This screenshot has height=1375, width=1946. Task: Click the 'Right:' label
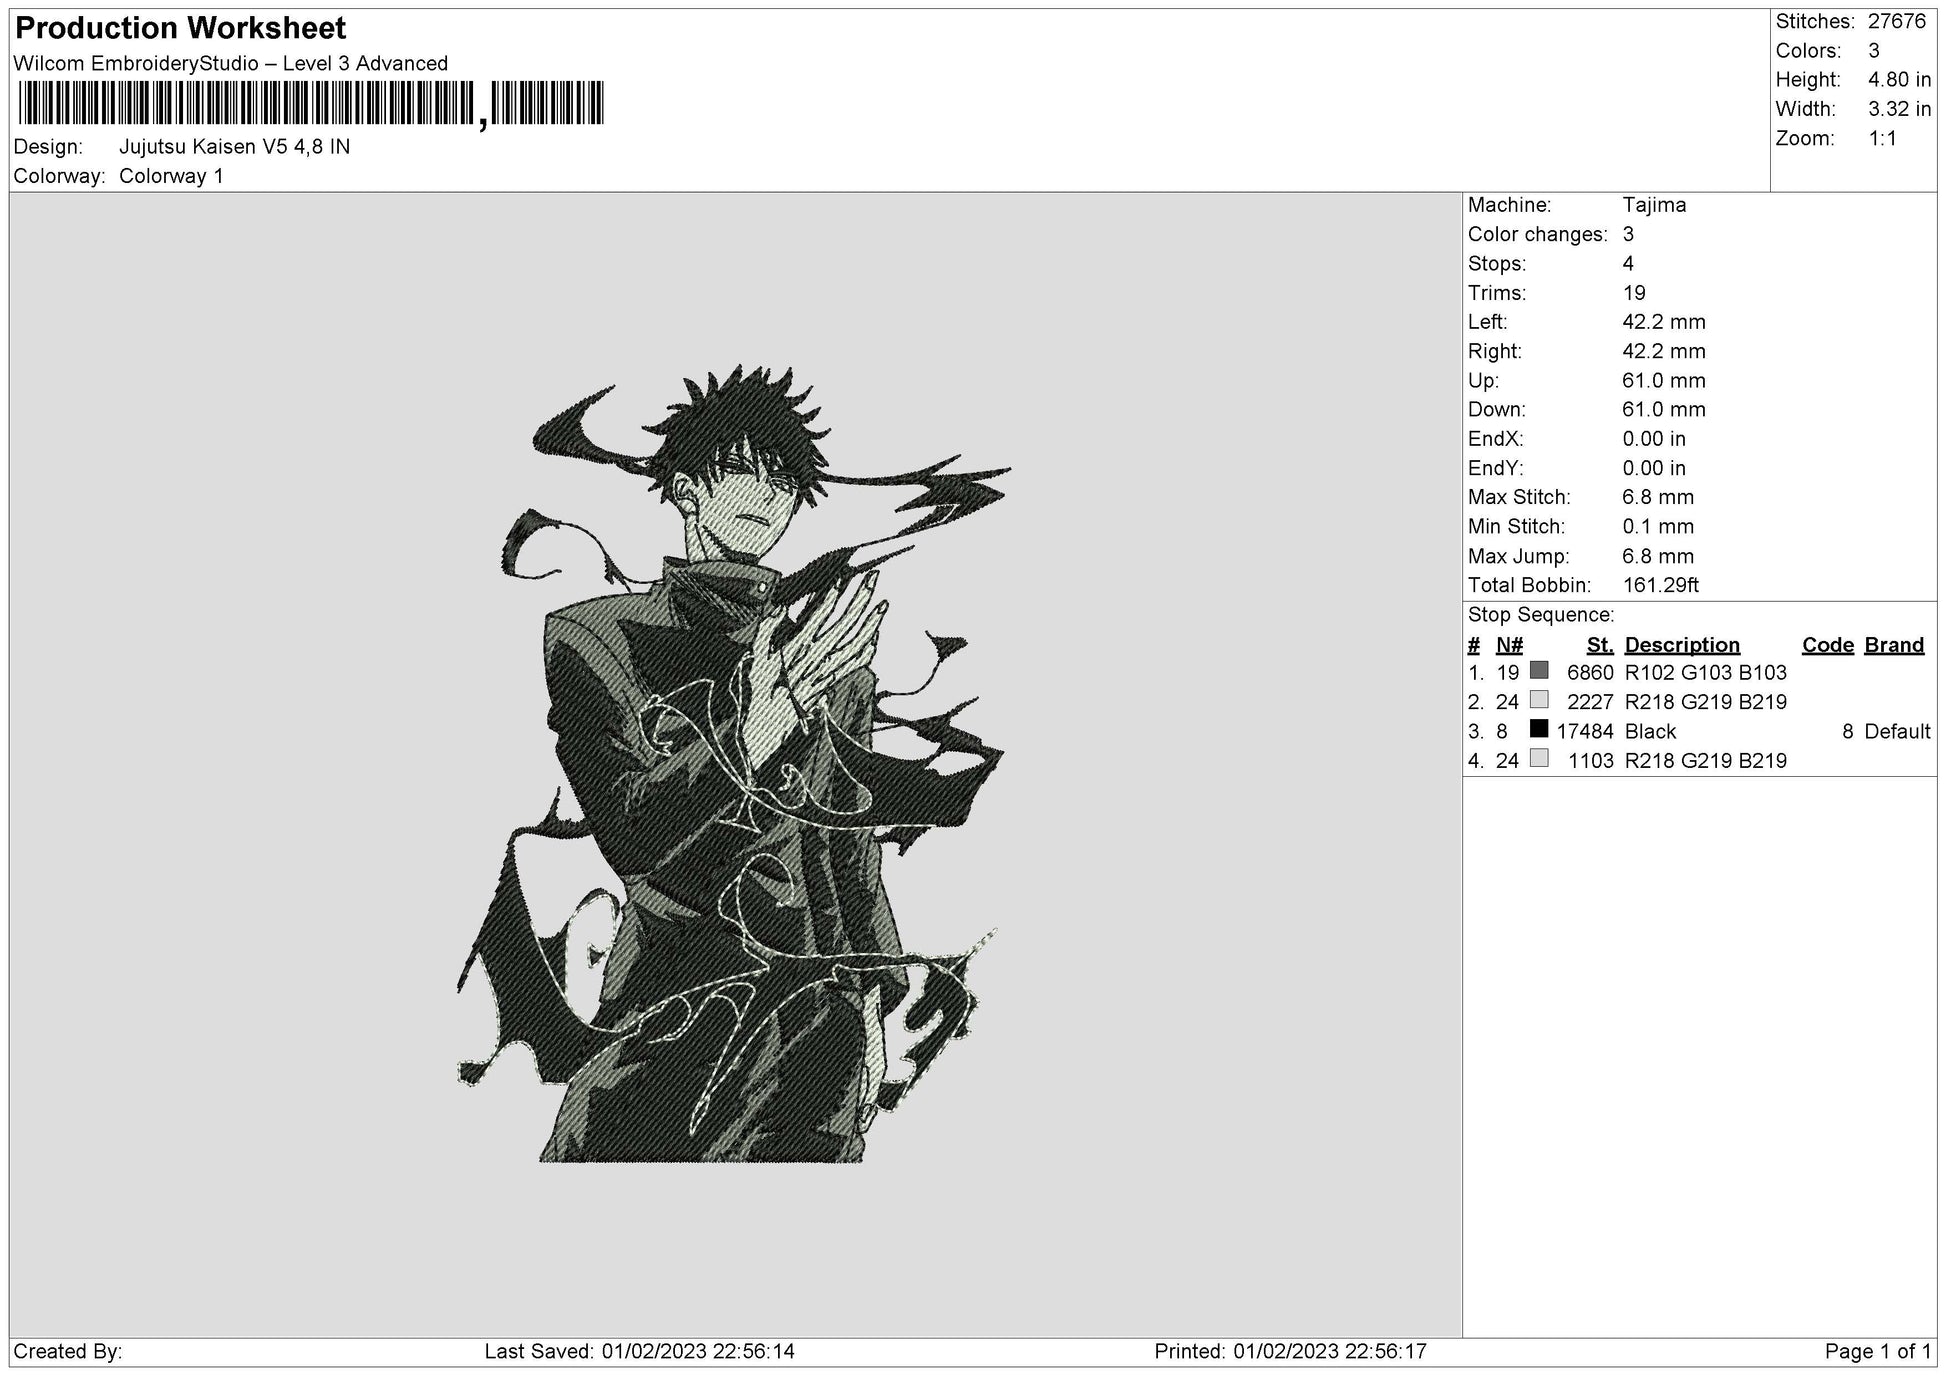click(1494, 352)
